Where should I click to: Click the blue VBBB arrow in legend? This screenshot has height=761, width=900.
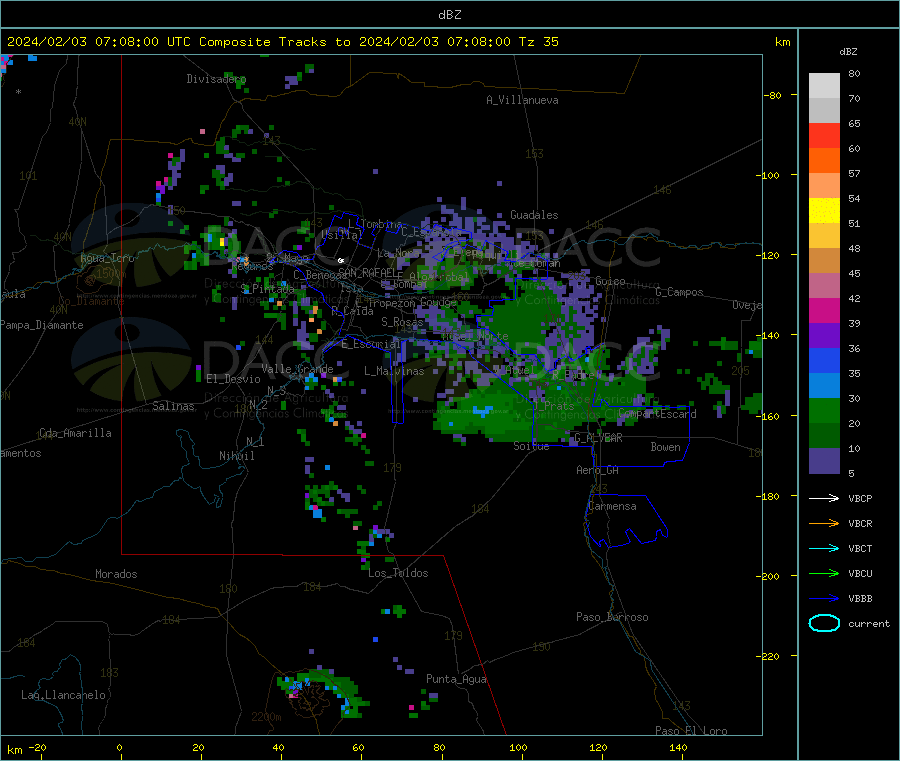[x=824, y=599]
